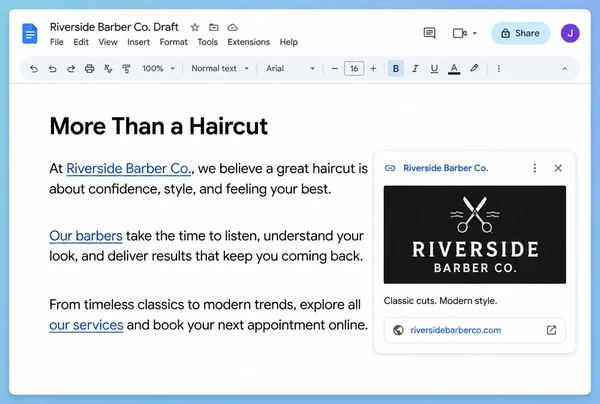
Task: Toggle bold formatting
Action: click(396, 69)
